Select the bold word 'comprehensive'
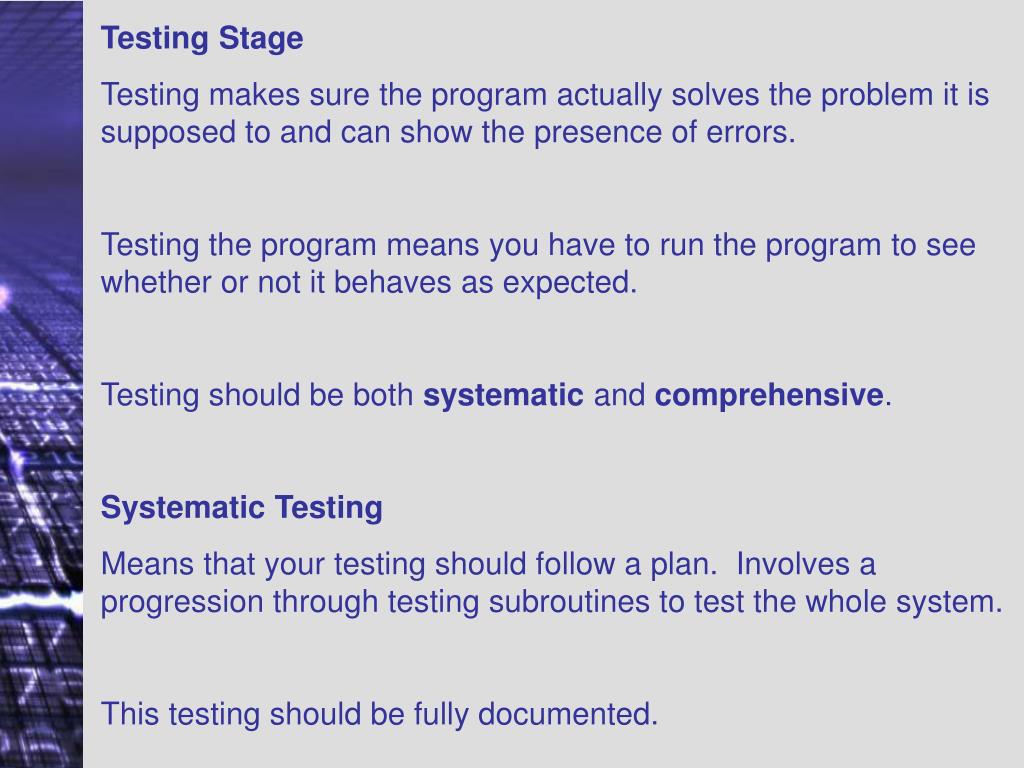 [x=769, y=395]
